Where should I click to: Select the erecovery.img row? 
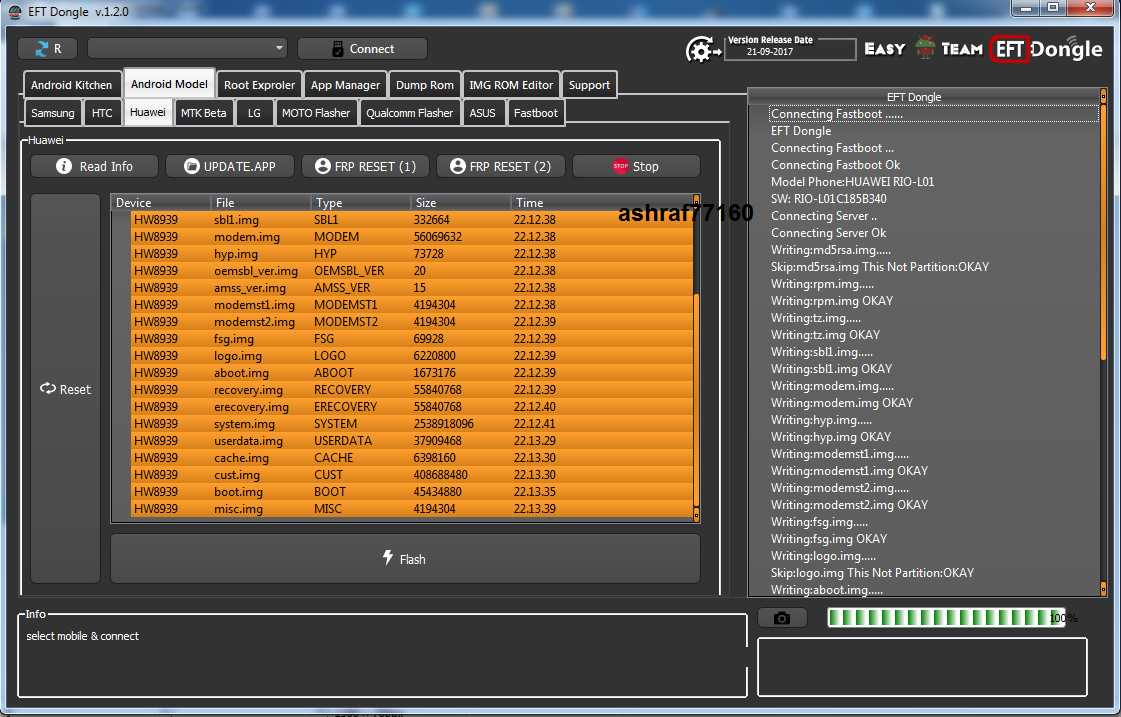pos(412,407)
